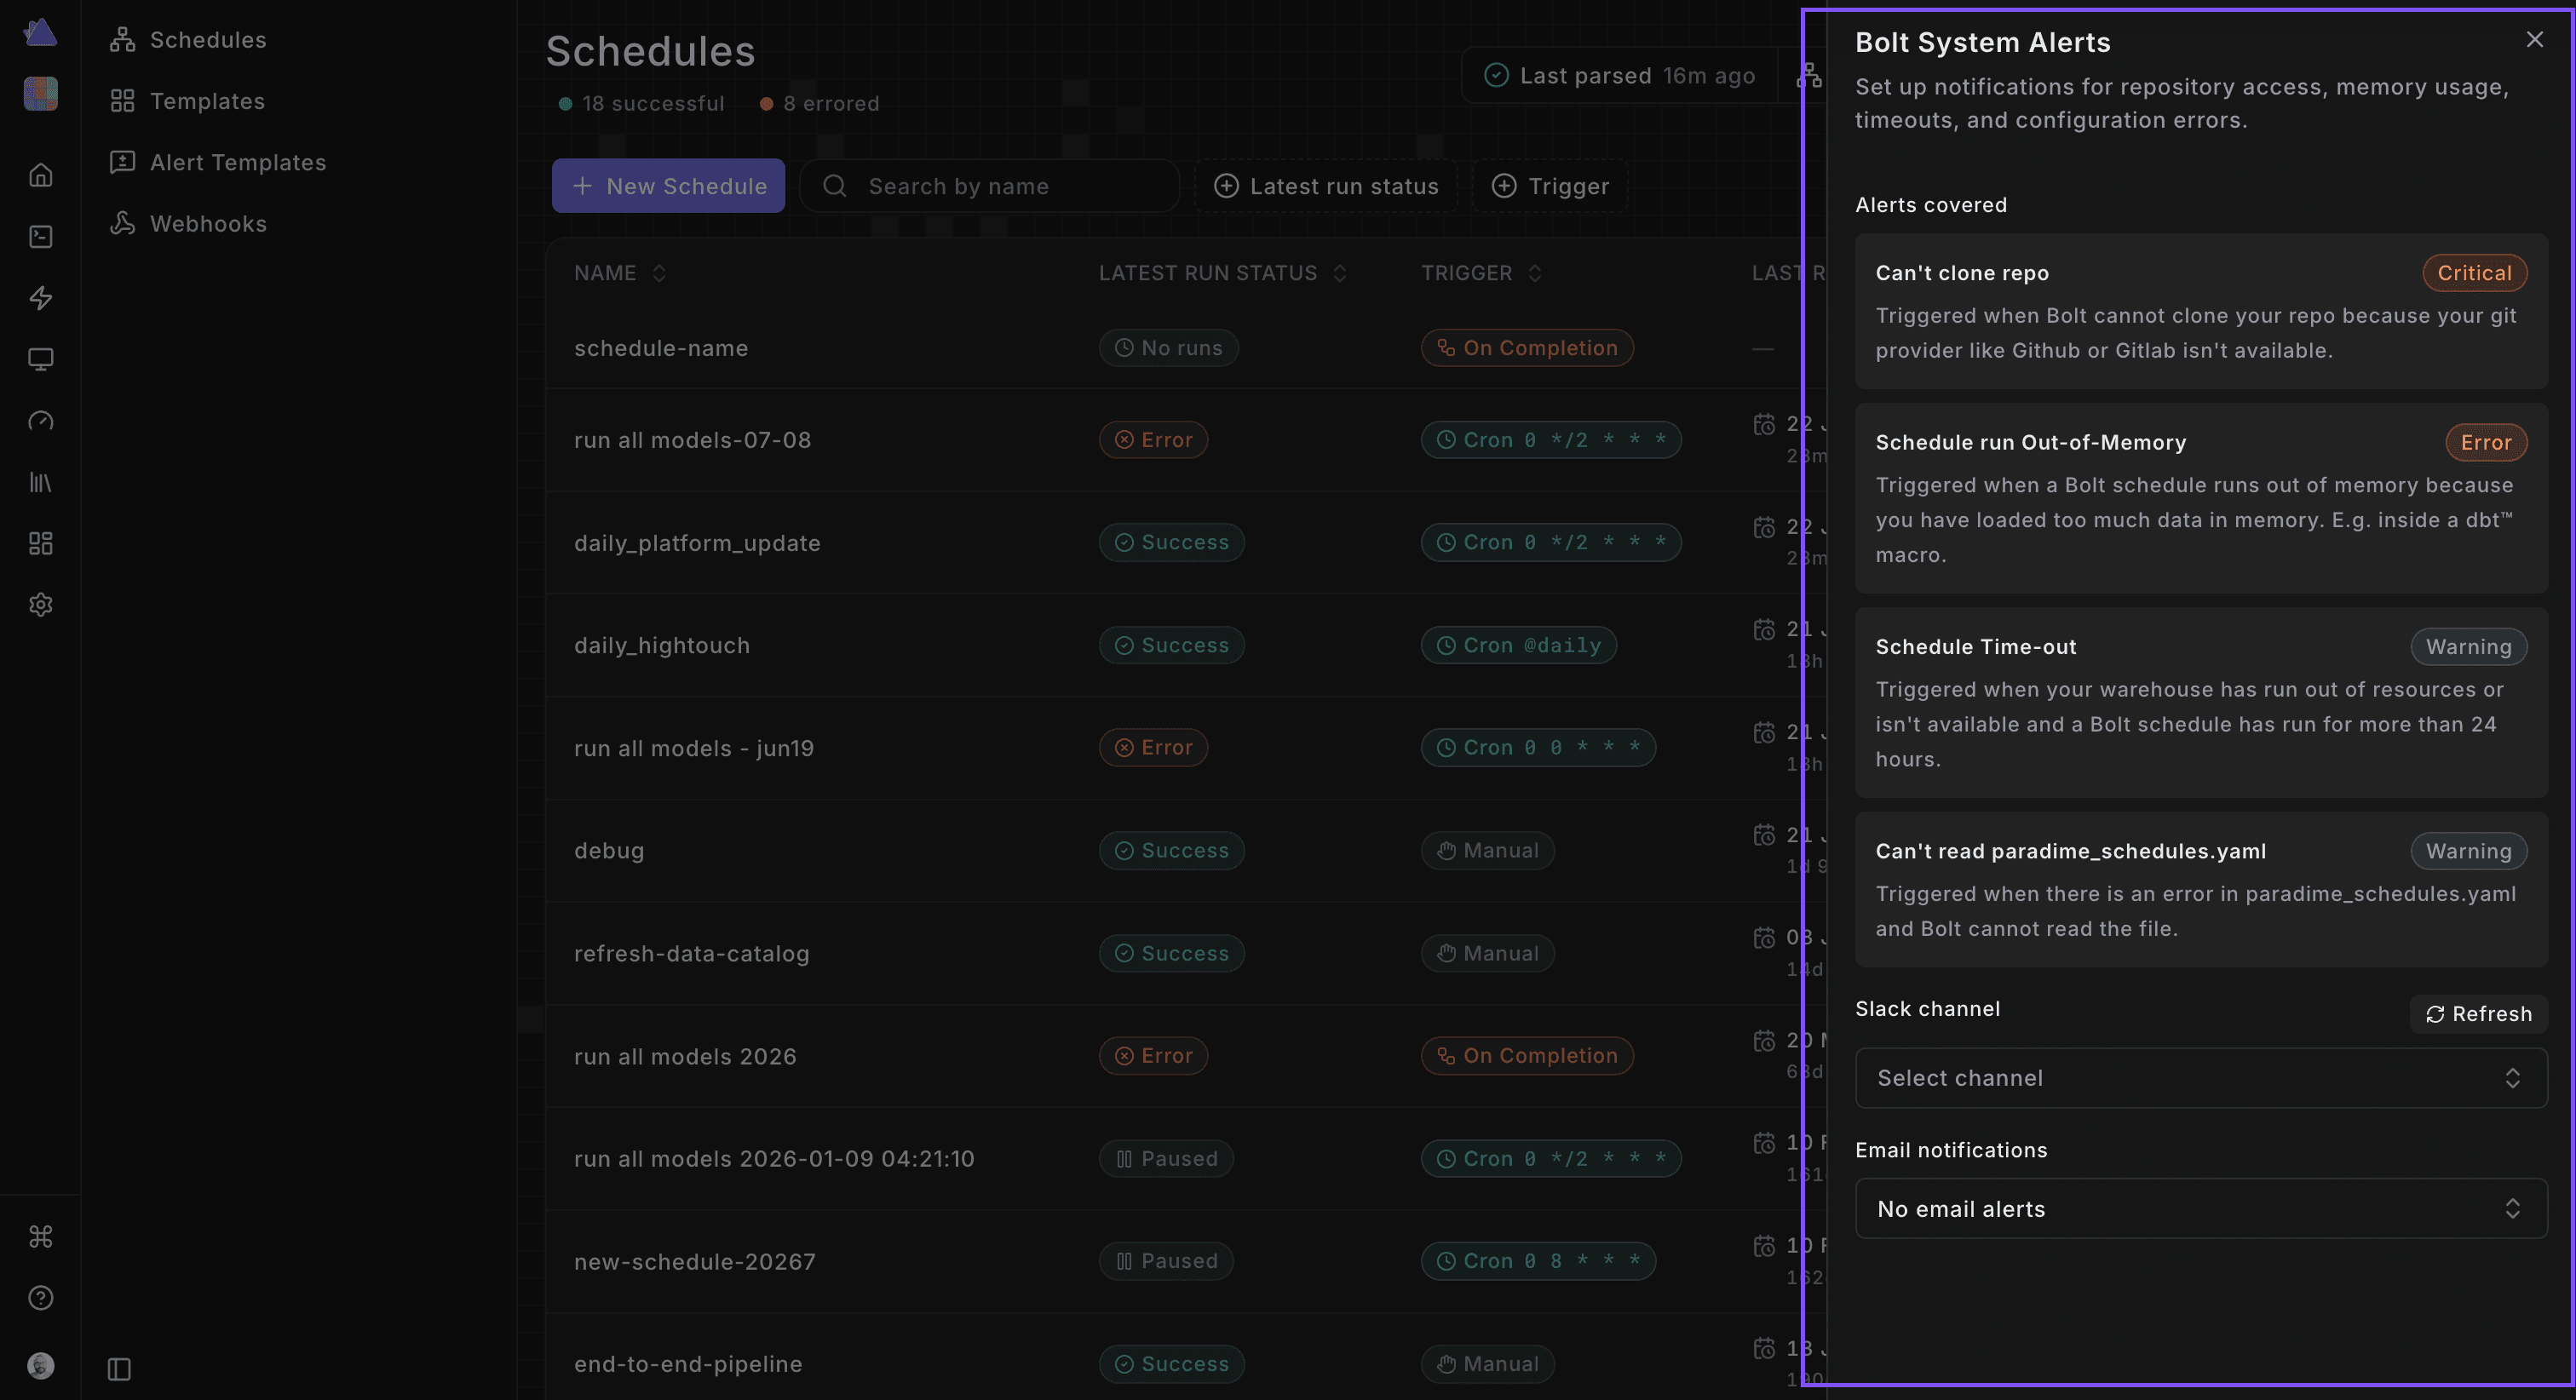Screen dimensions: 2576x1400
Task: Open the new-schedule-20267 schedule
Action: (x=695, y=1261)
